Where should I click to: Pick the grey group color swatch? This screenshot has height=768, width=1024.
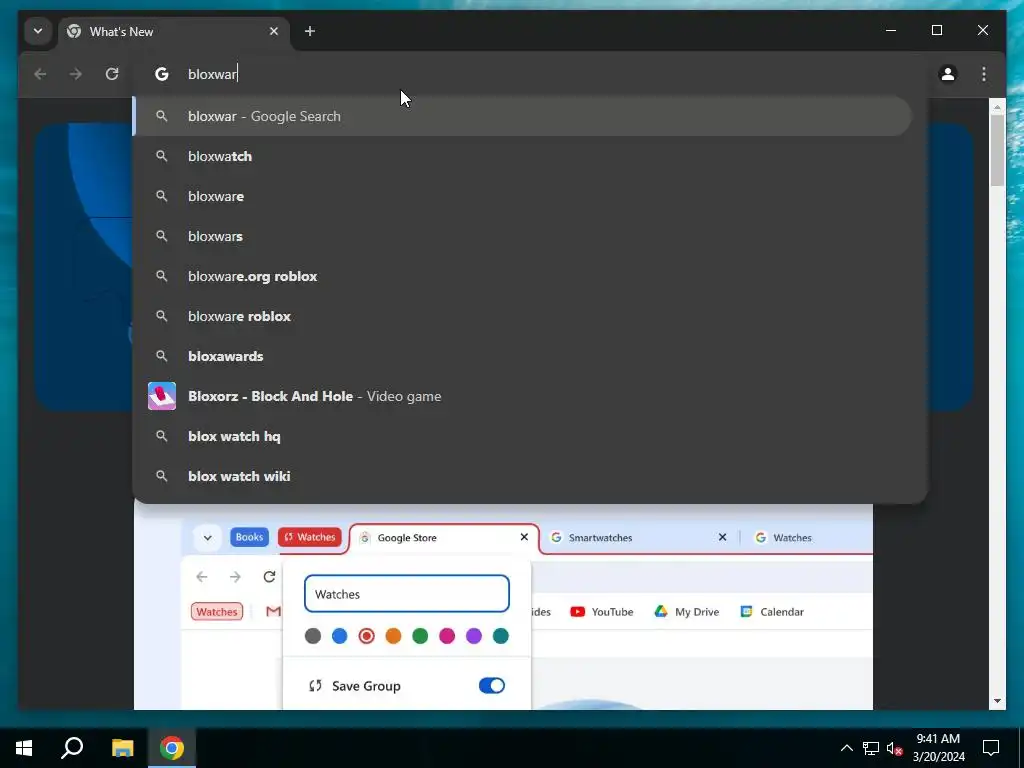pos(313,635)
